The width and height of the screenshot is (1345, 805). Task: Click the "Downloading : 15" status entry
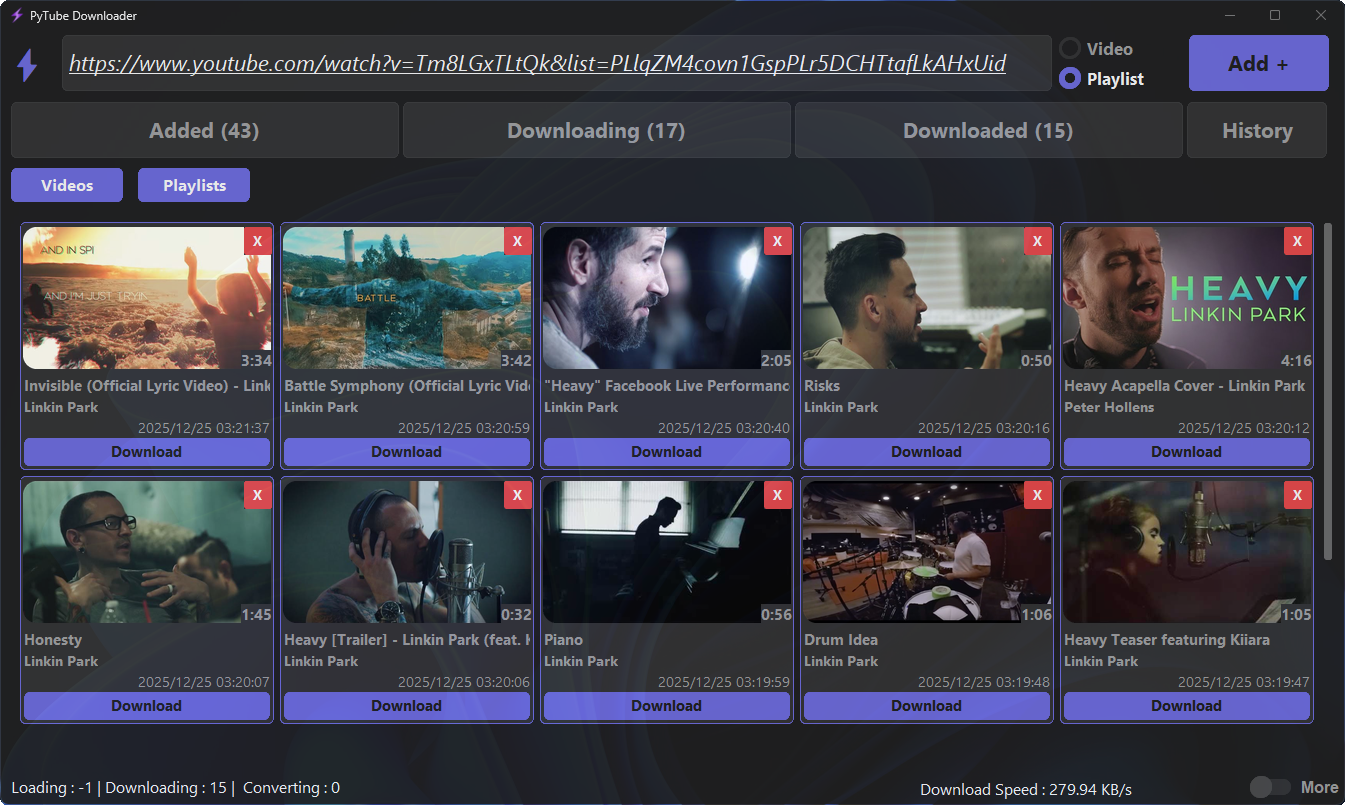click(165, 788)
